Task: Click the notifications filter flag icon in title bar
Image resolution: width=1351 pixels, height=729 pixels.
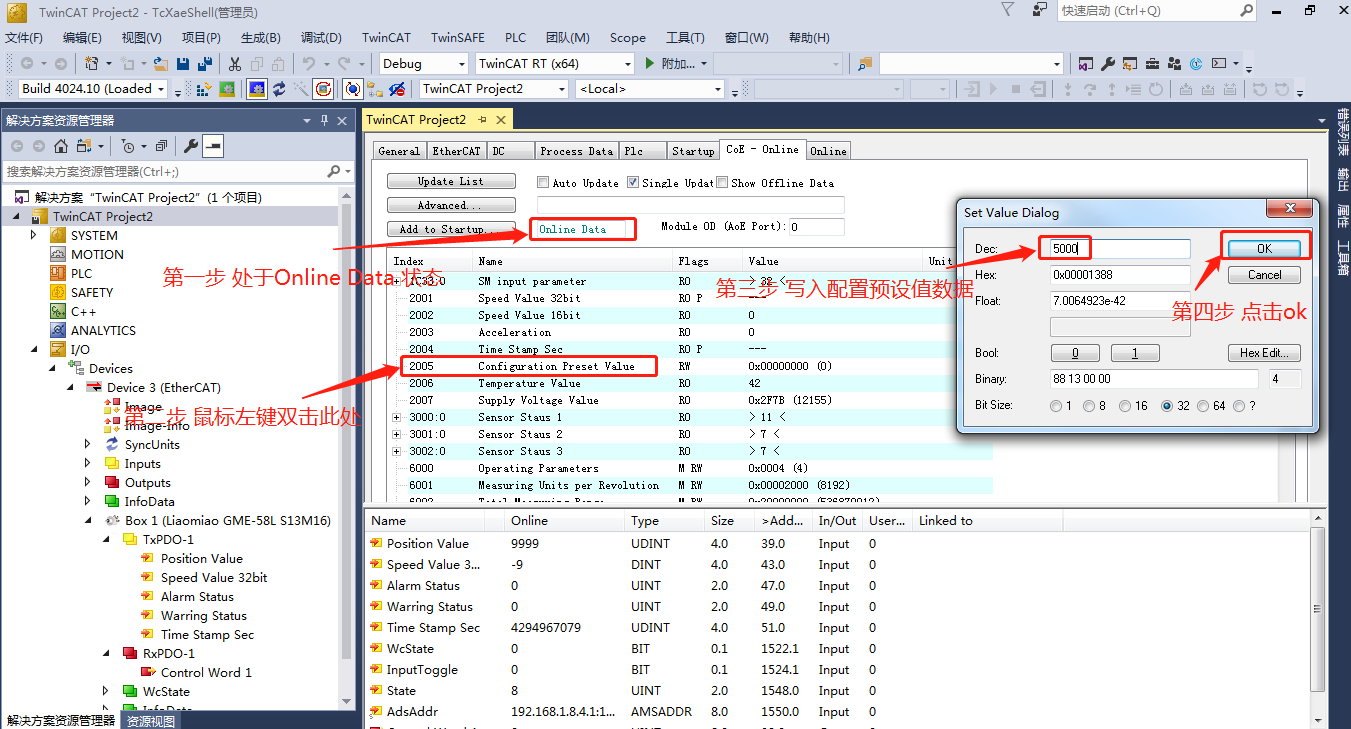Action: (1007, 10)
